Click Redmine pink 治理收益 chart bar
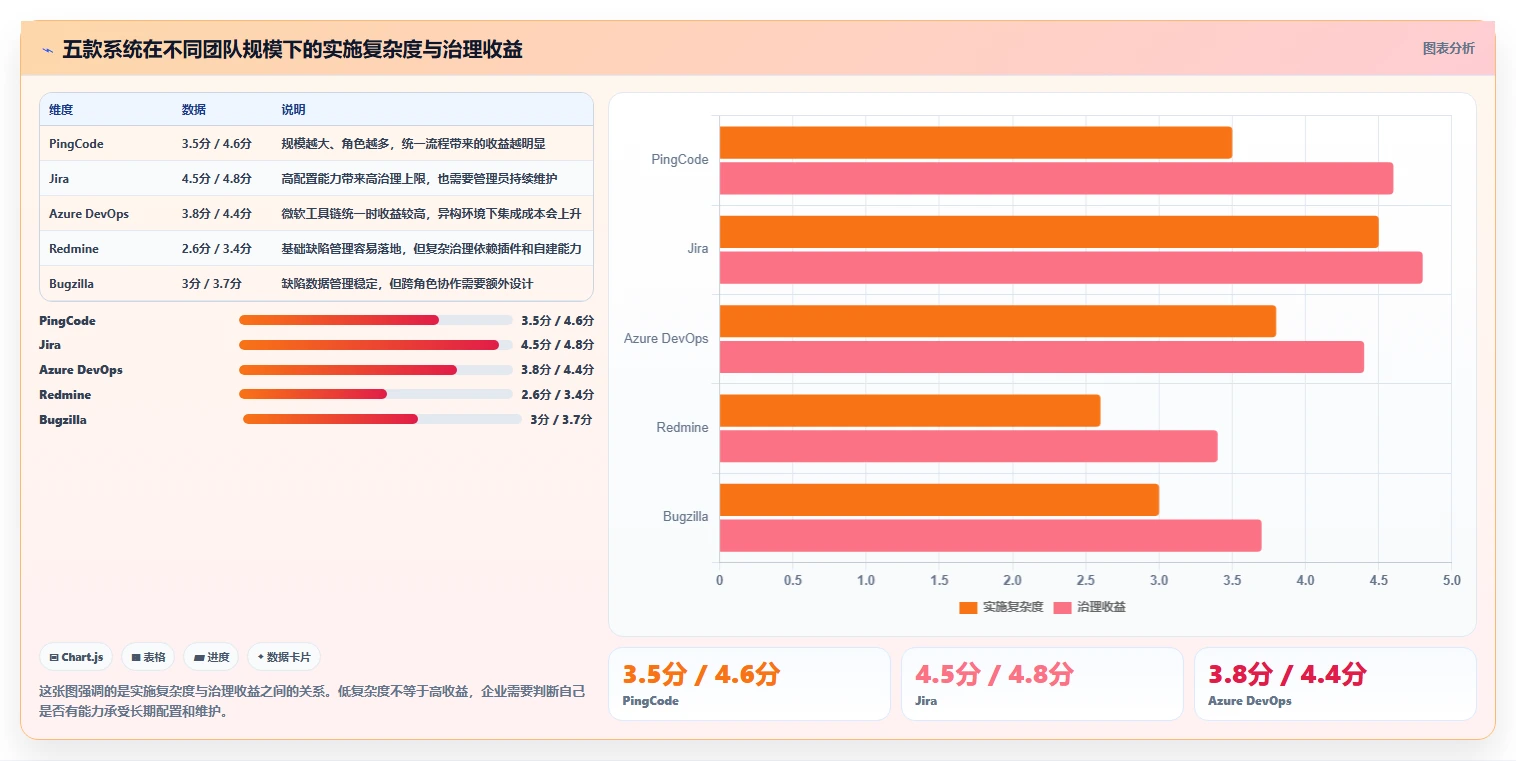 tap(969, 446)
